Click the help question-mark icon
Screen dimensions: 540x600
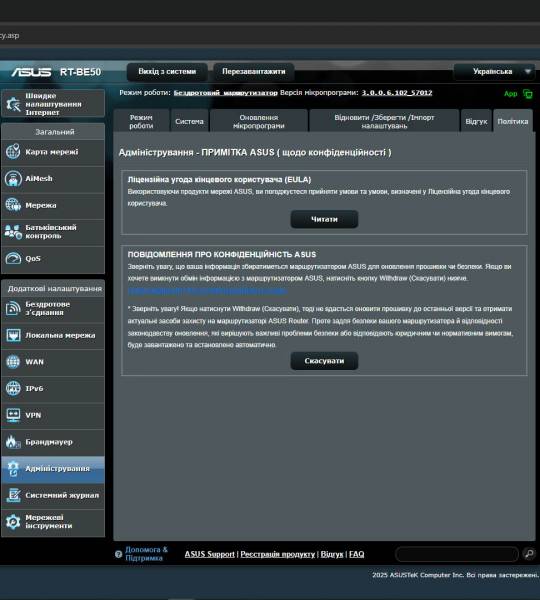(x=118, y=554)
